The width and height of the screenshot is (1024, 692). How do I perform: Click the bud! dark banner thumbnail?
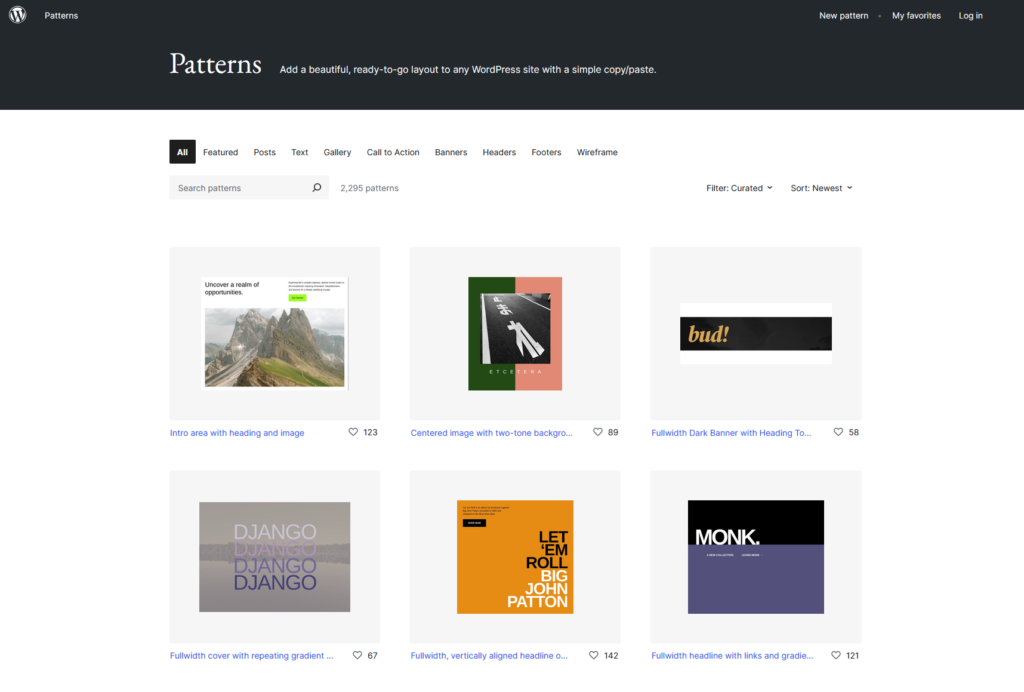coord(756,334)
